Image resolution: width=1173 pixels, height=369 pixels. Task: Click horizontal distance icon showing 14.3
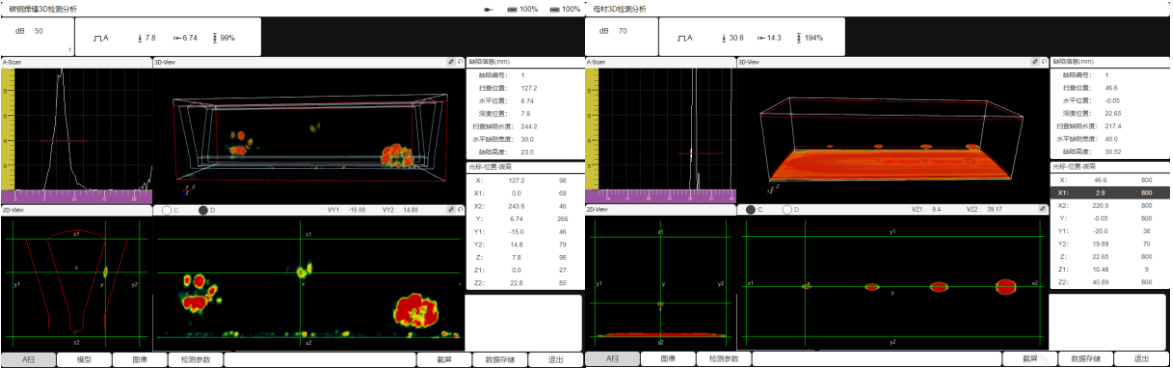761,37
